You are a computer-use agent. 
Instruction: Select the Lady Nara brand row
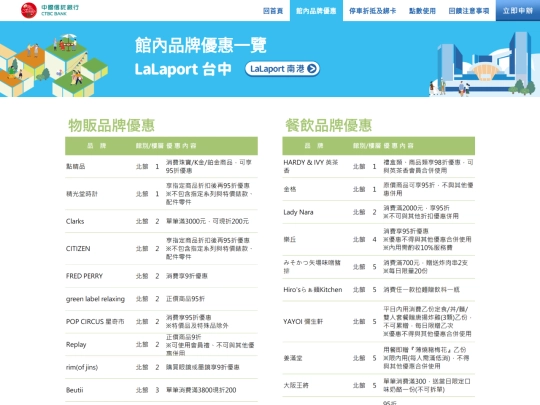pos(378,212)
